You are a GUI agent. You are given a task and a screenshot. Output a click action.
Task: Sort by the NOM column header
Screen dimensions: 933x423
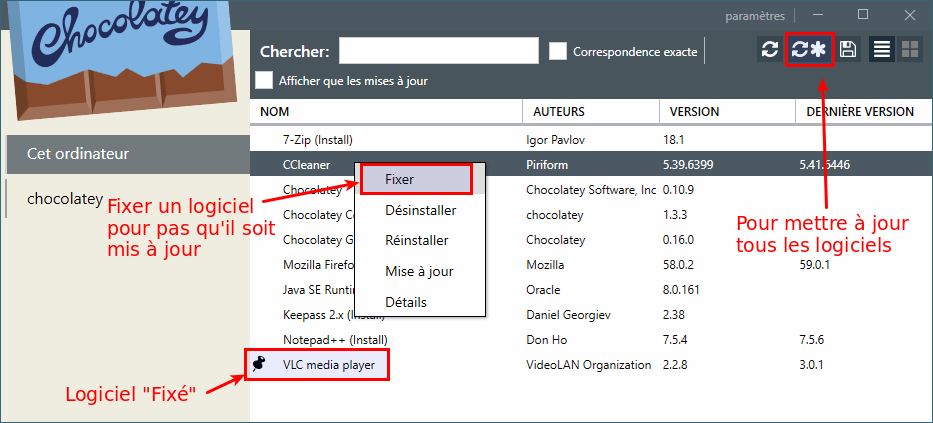point(386,111)
